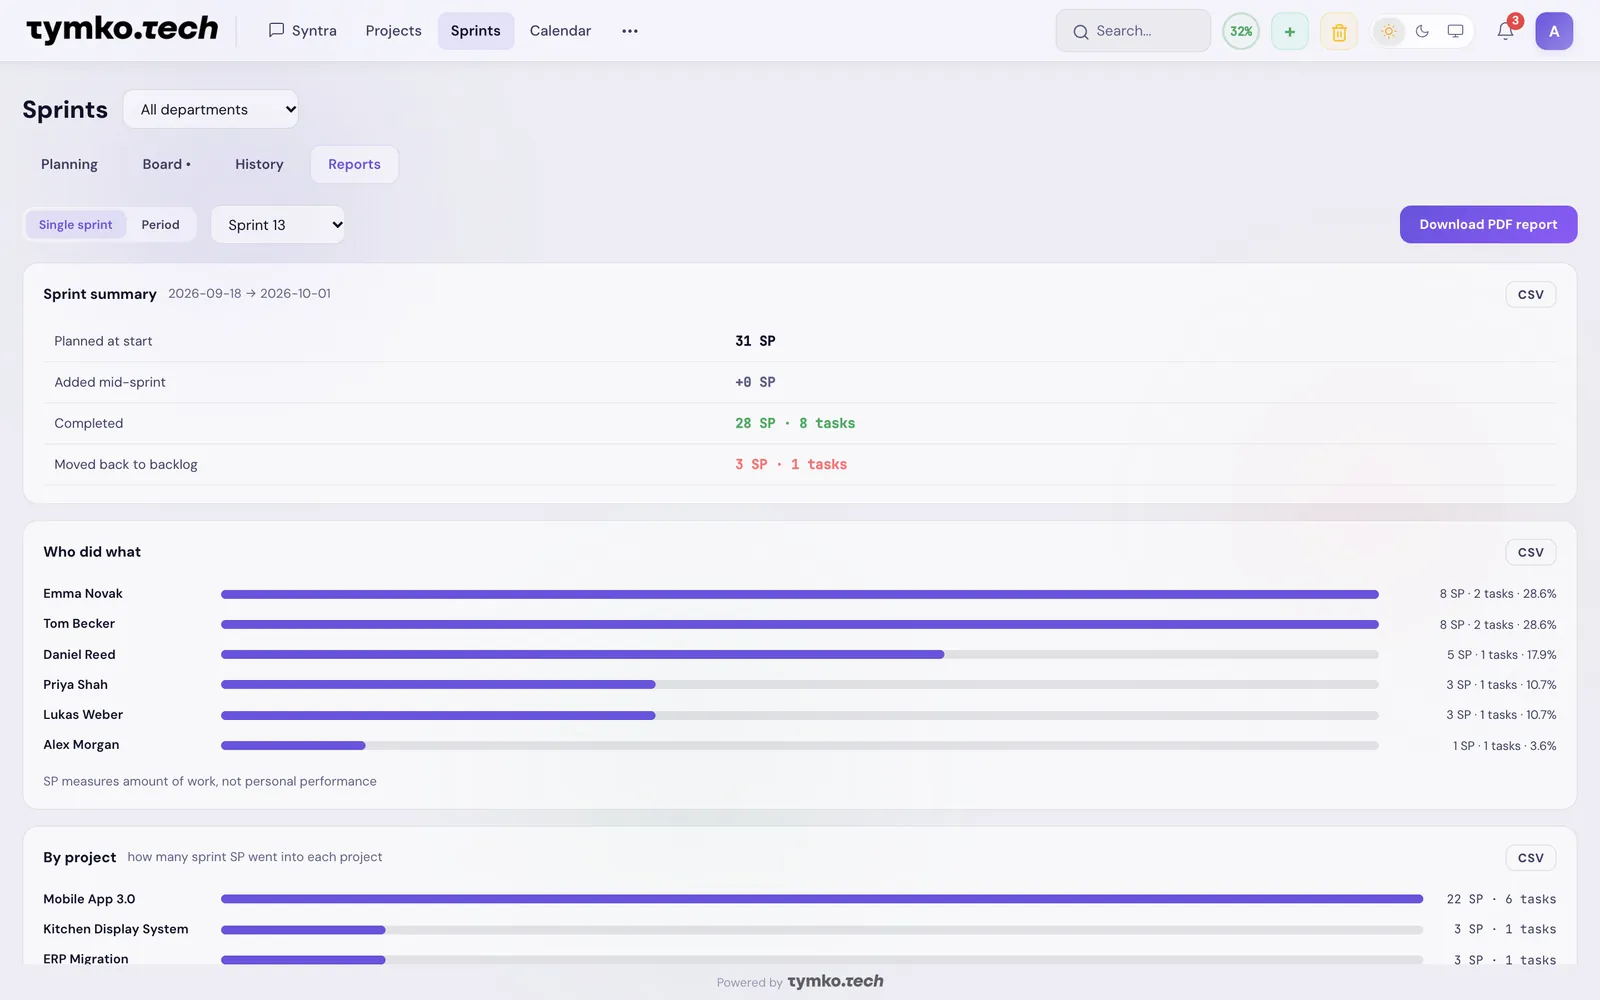Click the 28 SP · 8 tasks value
1600x1000 pixels.
795,423
